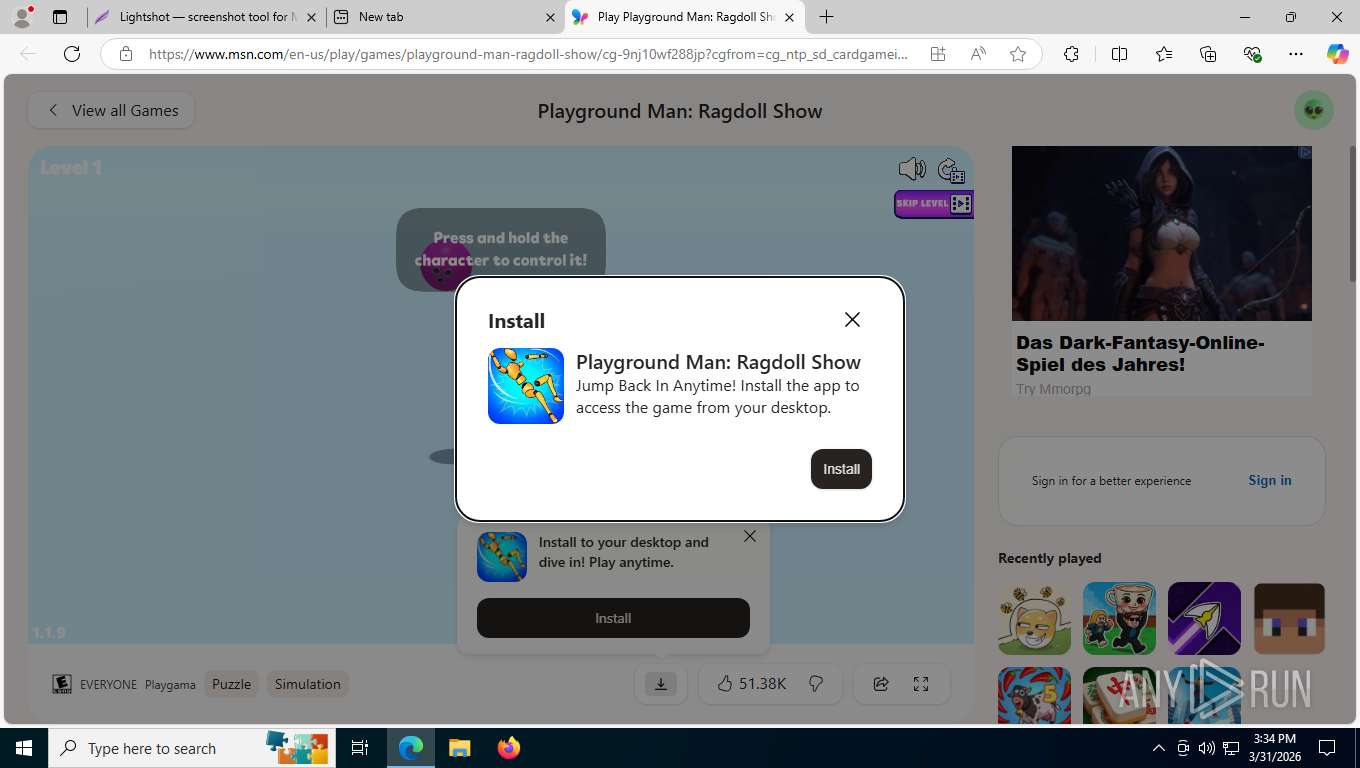
Task: Click the Playgama developer name
Action: pyautogui.click(x=170, y=685)
